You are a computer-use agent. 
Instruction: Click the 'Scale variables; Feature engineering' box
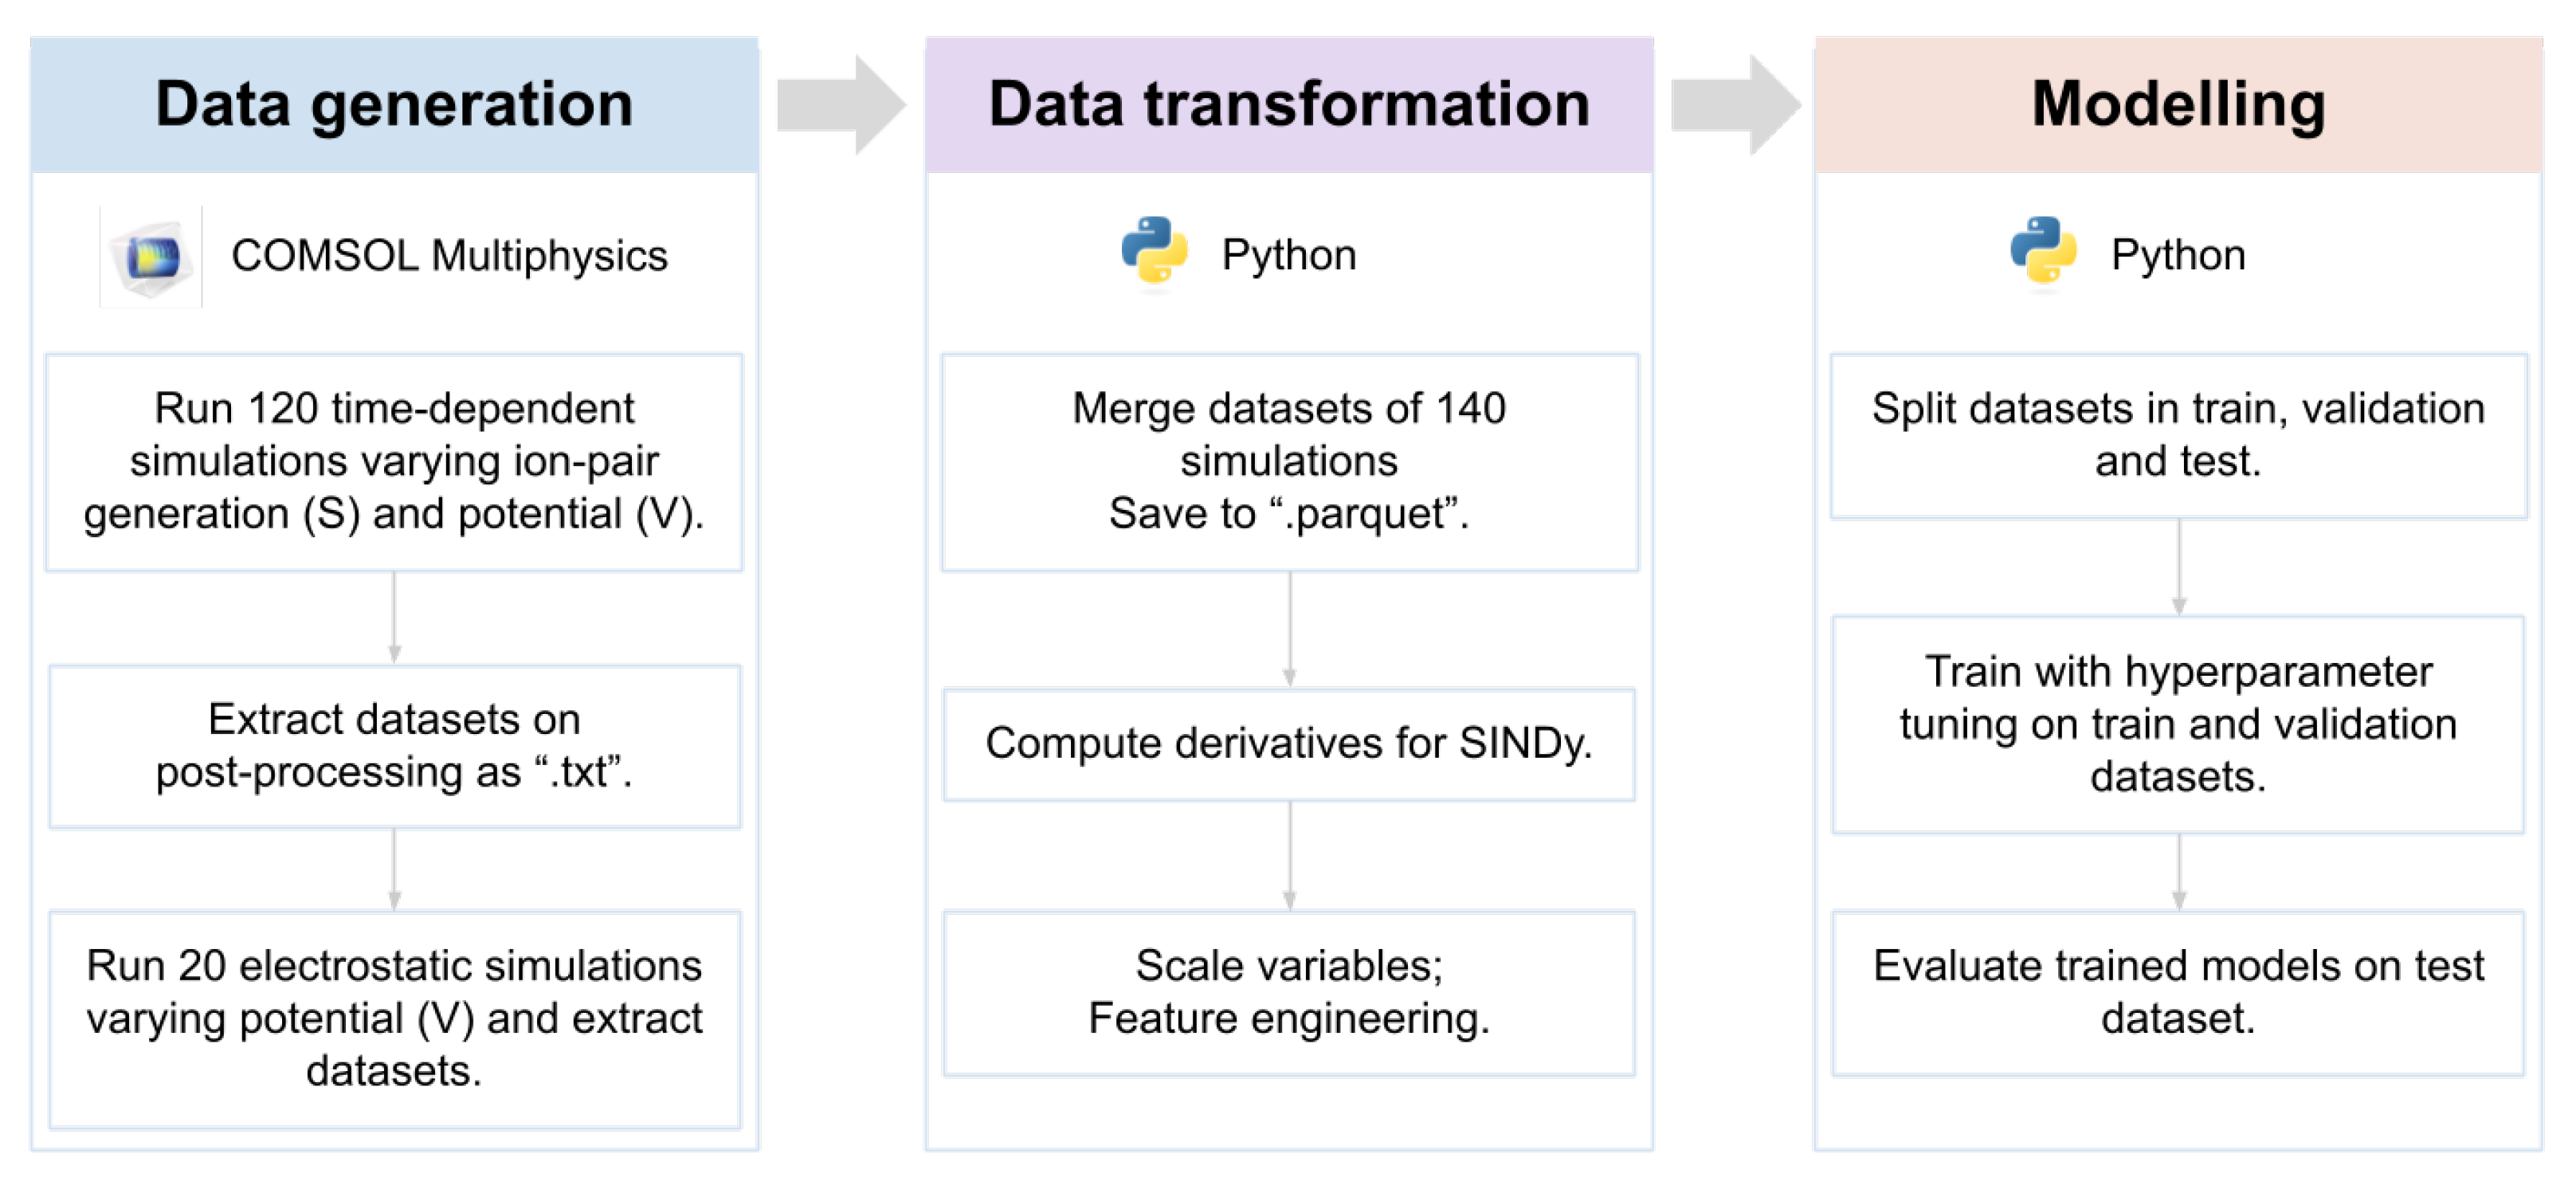1289,992
